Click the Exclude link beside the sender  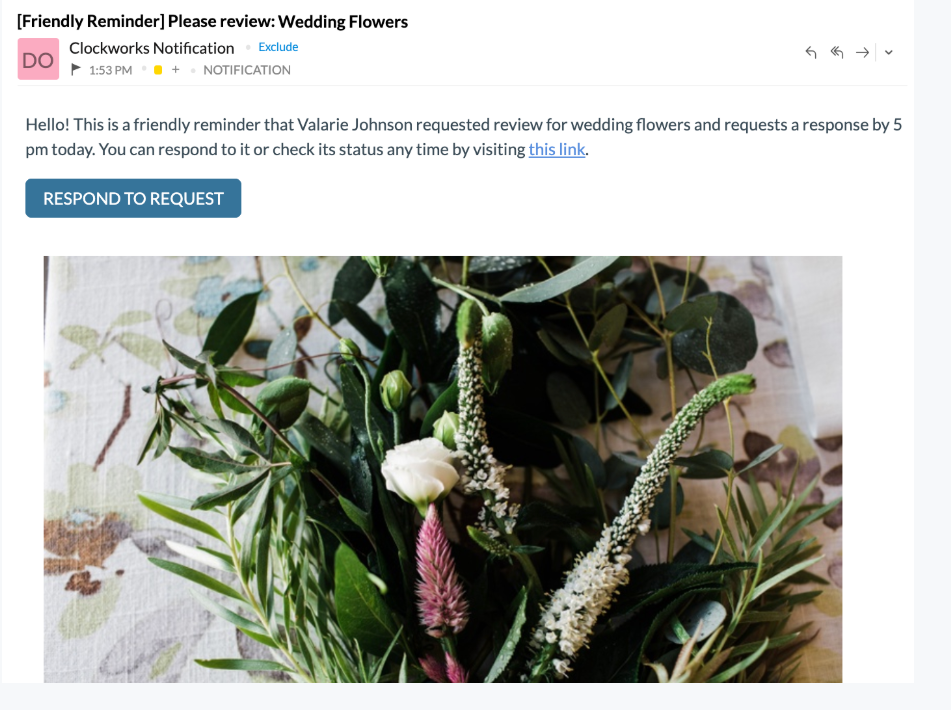pyautogui.click(x=278, y=47)
